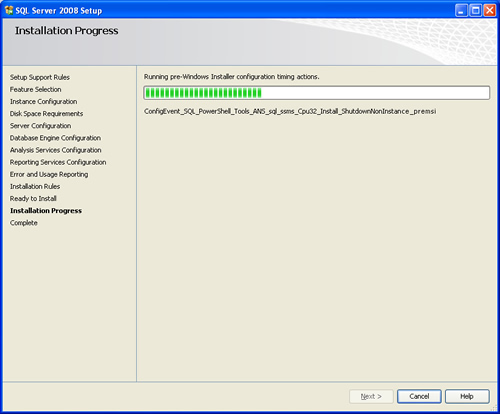
Task: Go to the Feature Selection step
Action: (35, 89)
